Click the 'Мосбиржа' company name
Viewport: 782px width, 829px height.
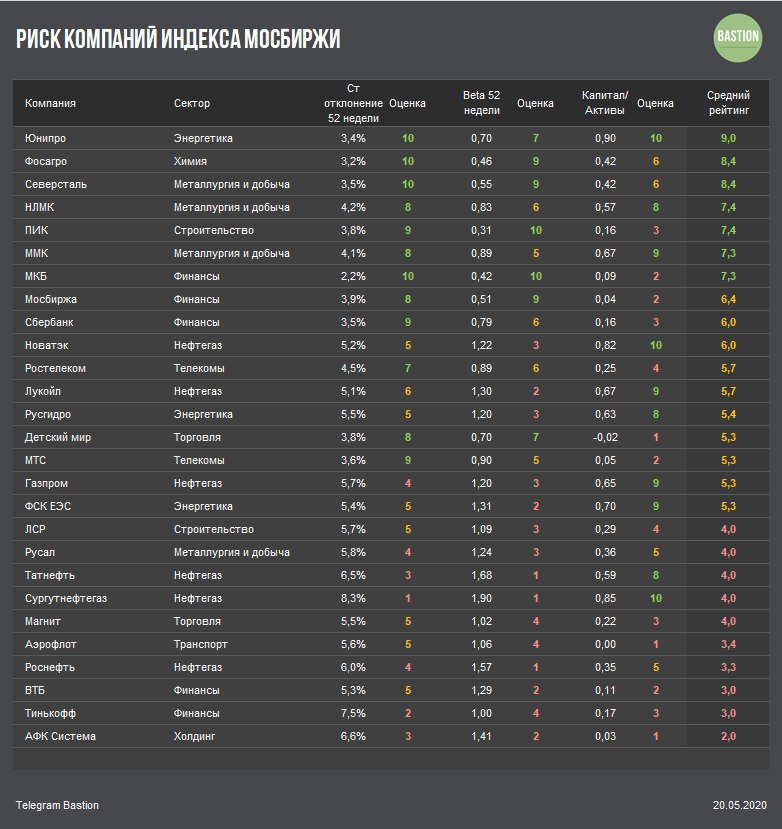tap(51, 299)
